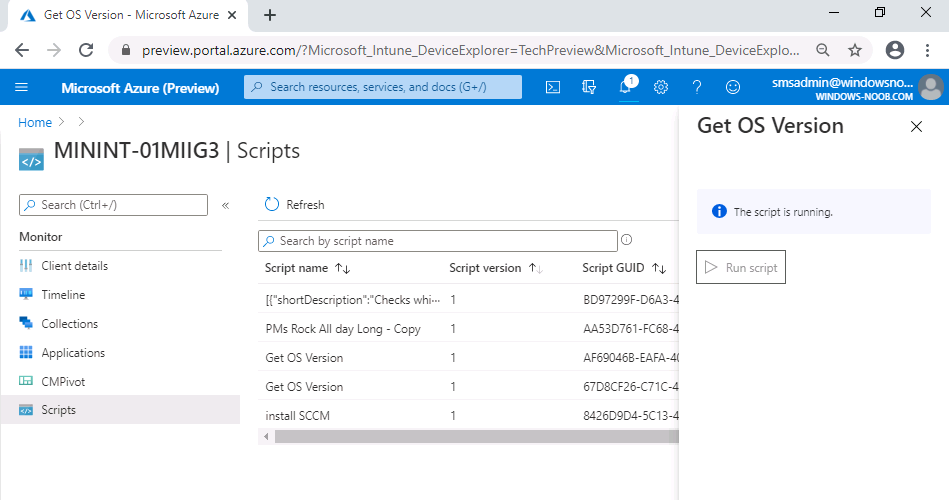The height and width of the screenshot is (500, 949).
Task: Close the Get OS Version pane
Action: (x=916, y=127)
